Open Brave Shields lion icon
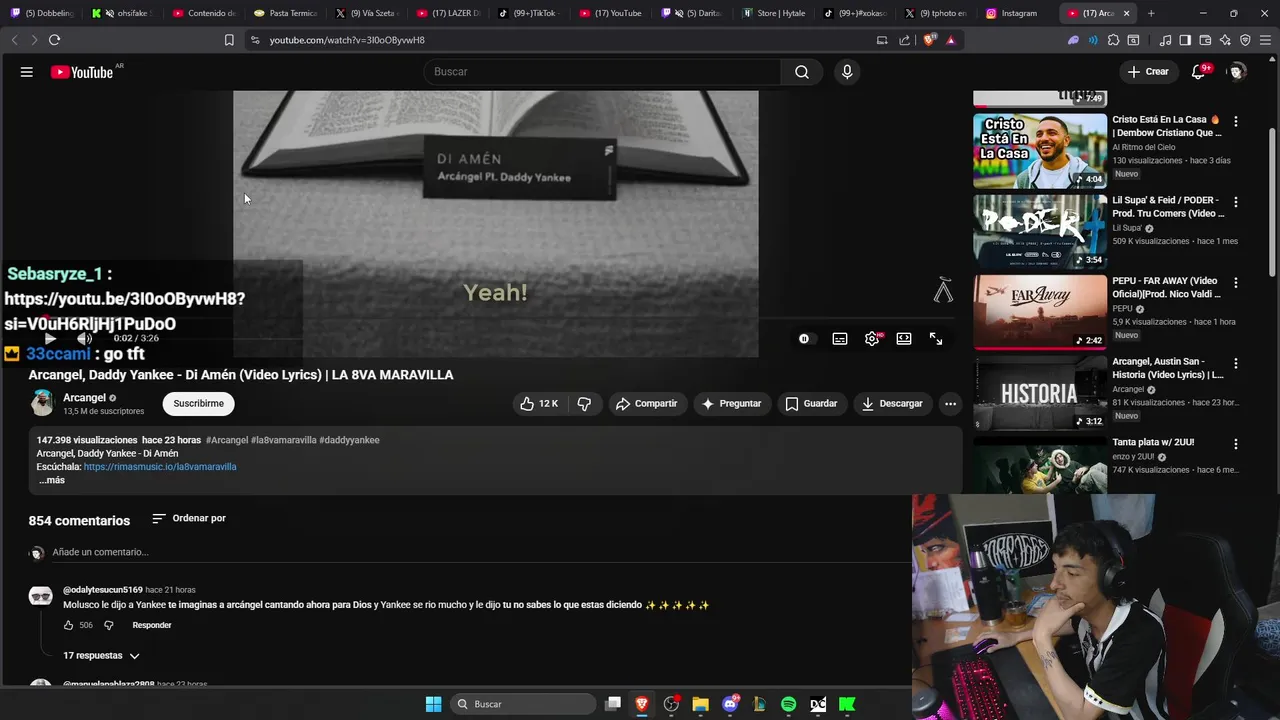This screenshot has height=720, width=1280. tap(929, 40)
